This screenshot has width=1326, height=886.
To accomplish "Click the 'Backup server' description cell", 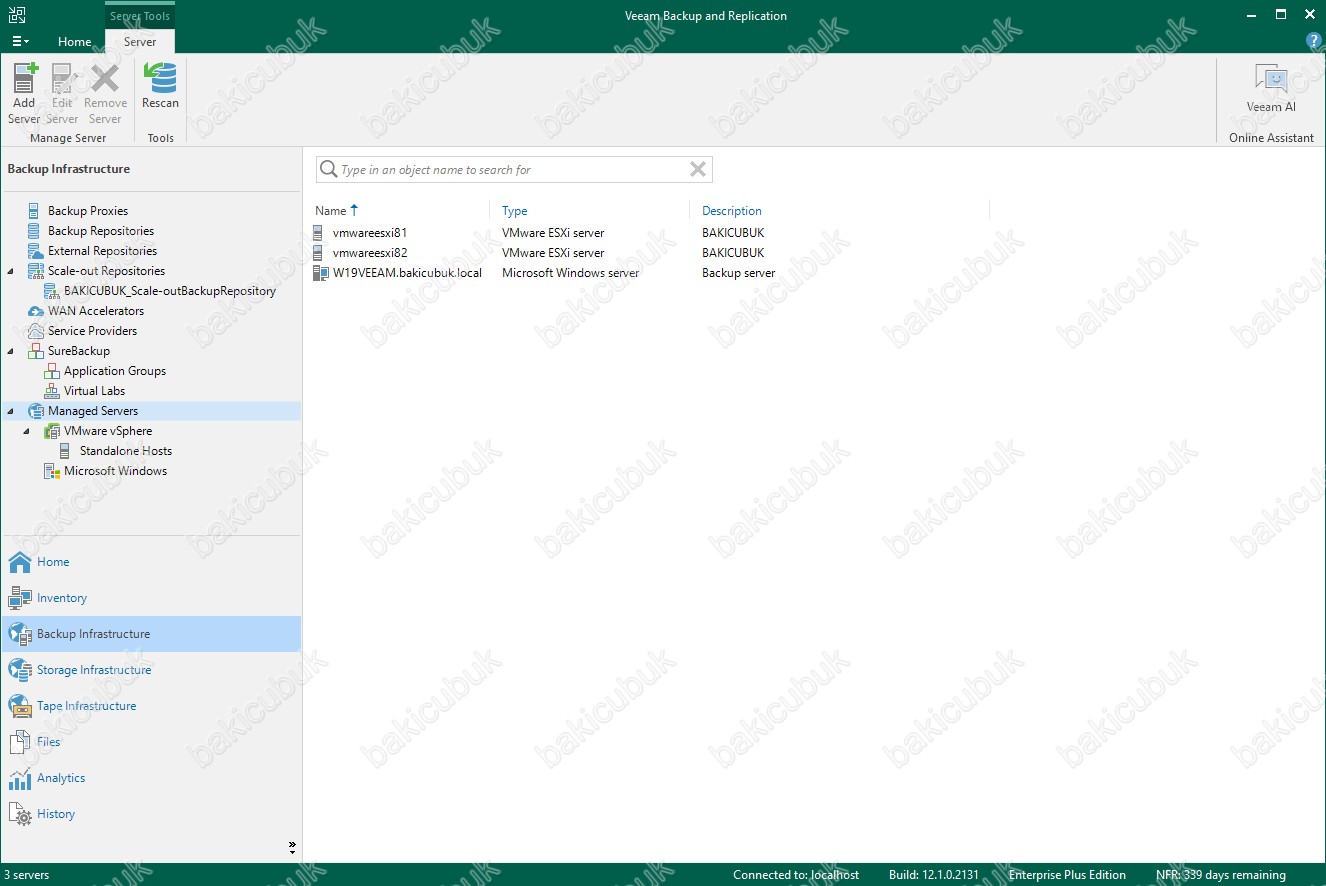I will (x=738, y=273).
